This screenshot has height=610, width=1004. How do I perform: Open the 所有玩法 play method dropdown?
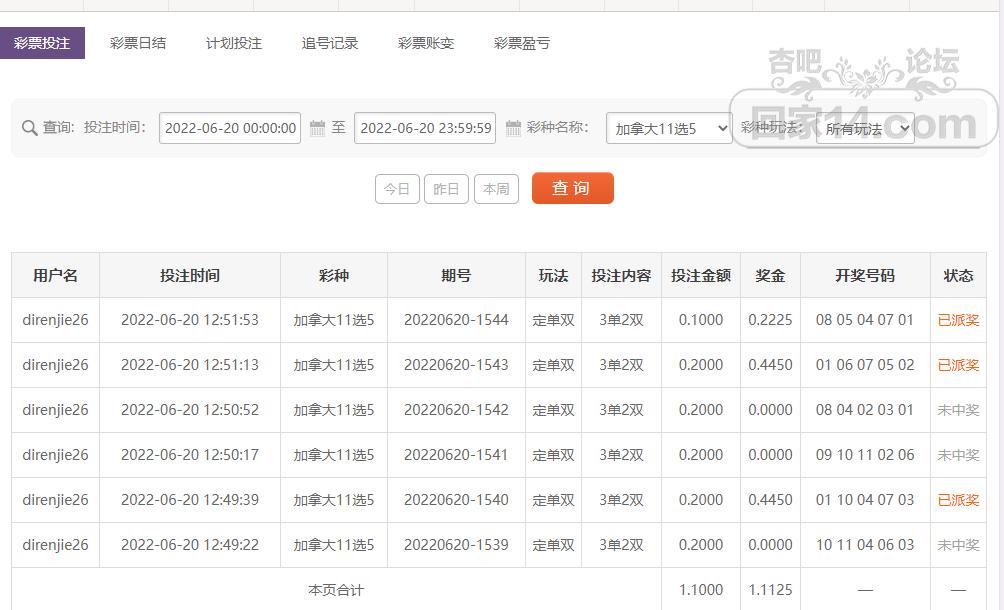tap(864, 128)
